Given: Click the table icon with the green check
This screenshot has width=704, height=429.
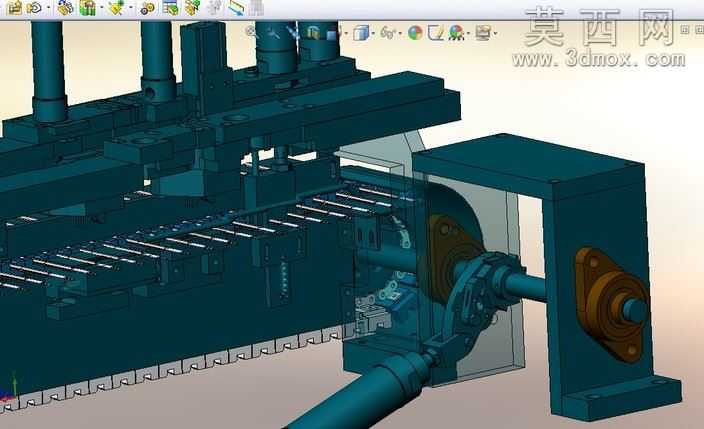Looking at the screenshot, I should point(171,7).
